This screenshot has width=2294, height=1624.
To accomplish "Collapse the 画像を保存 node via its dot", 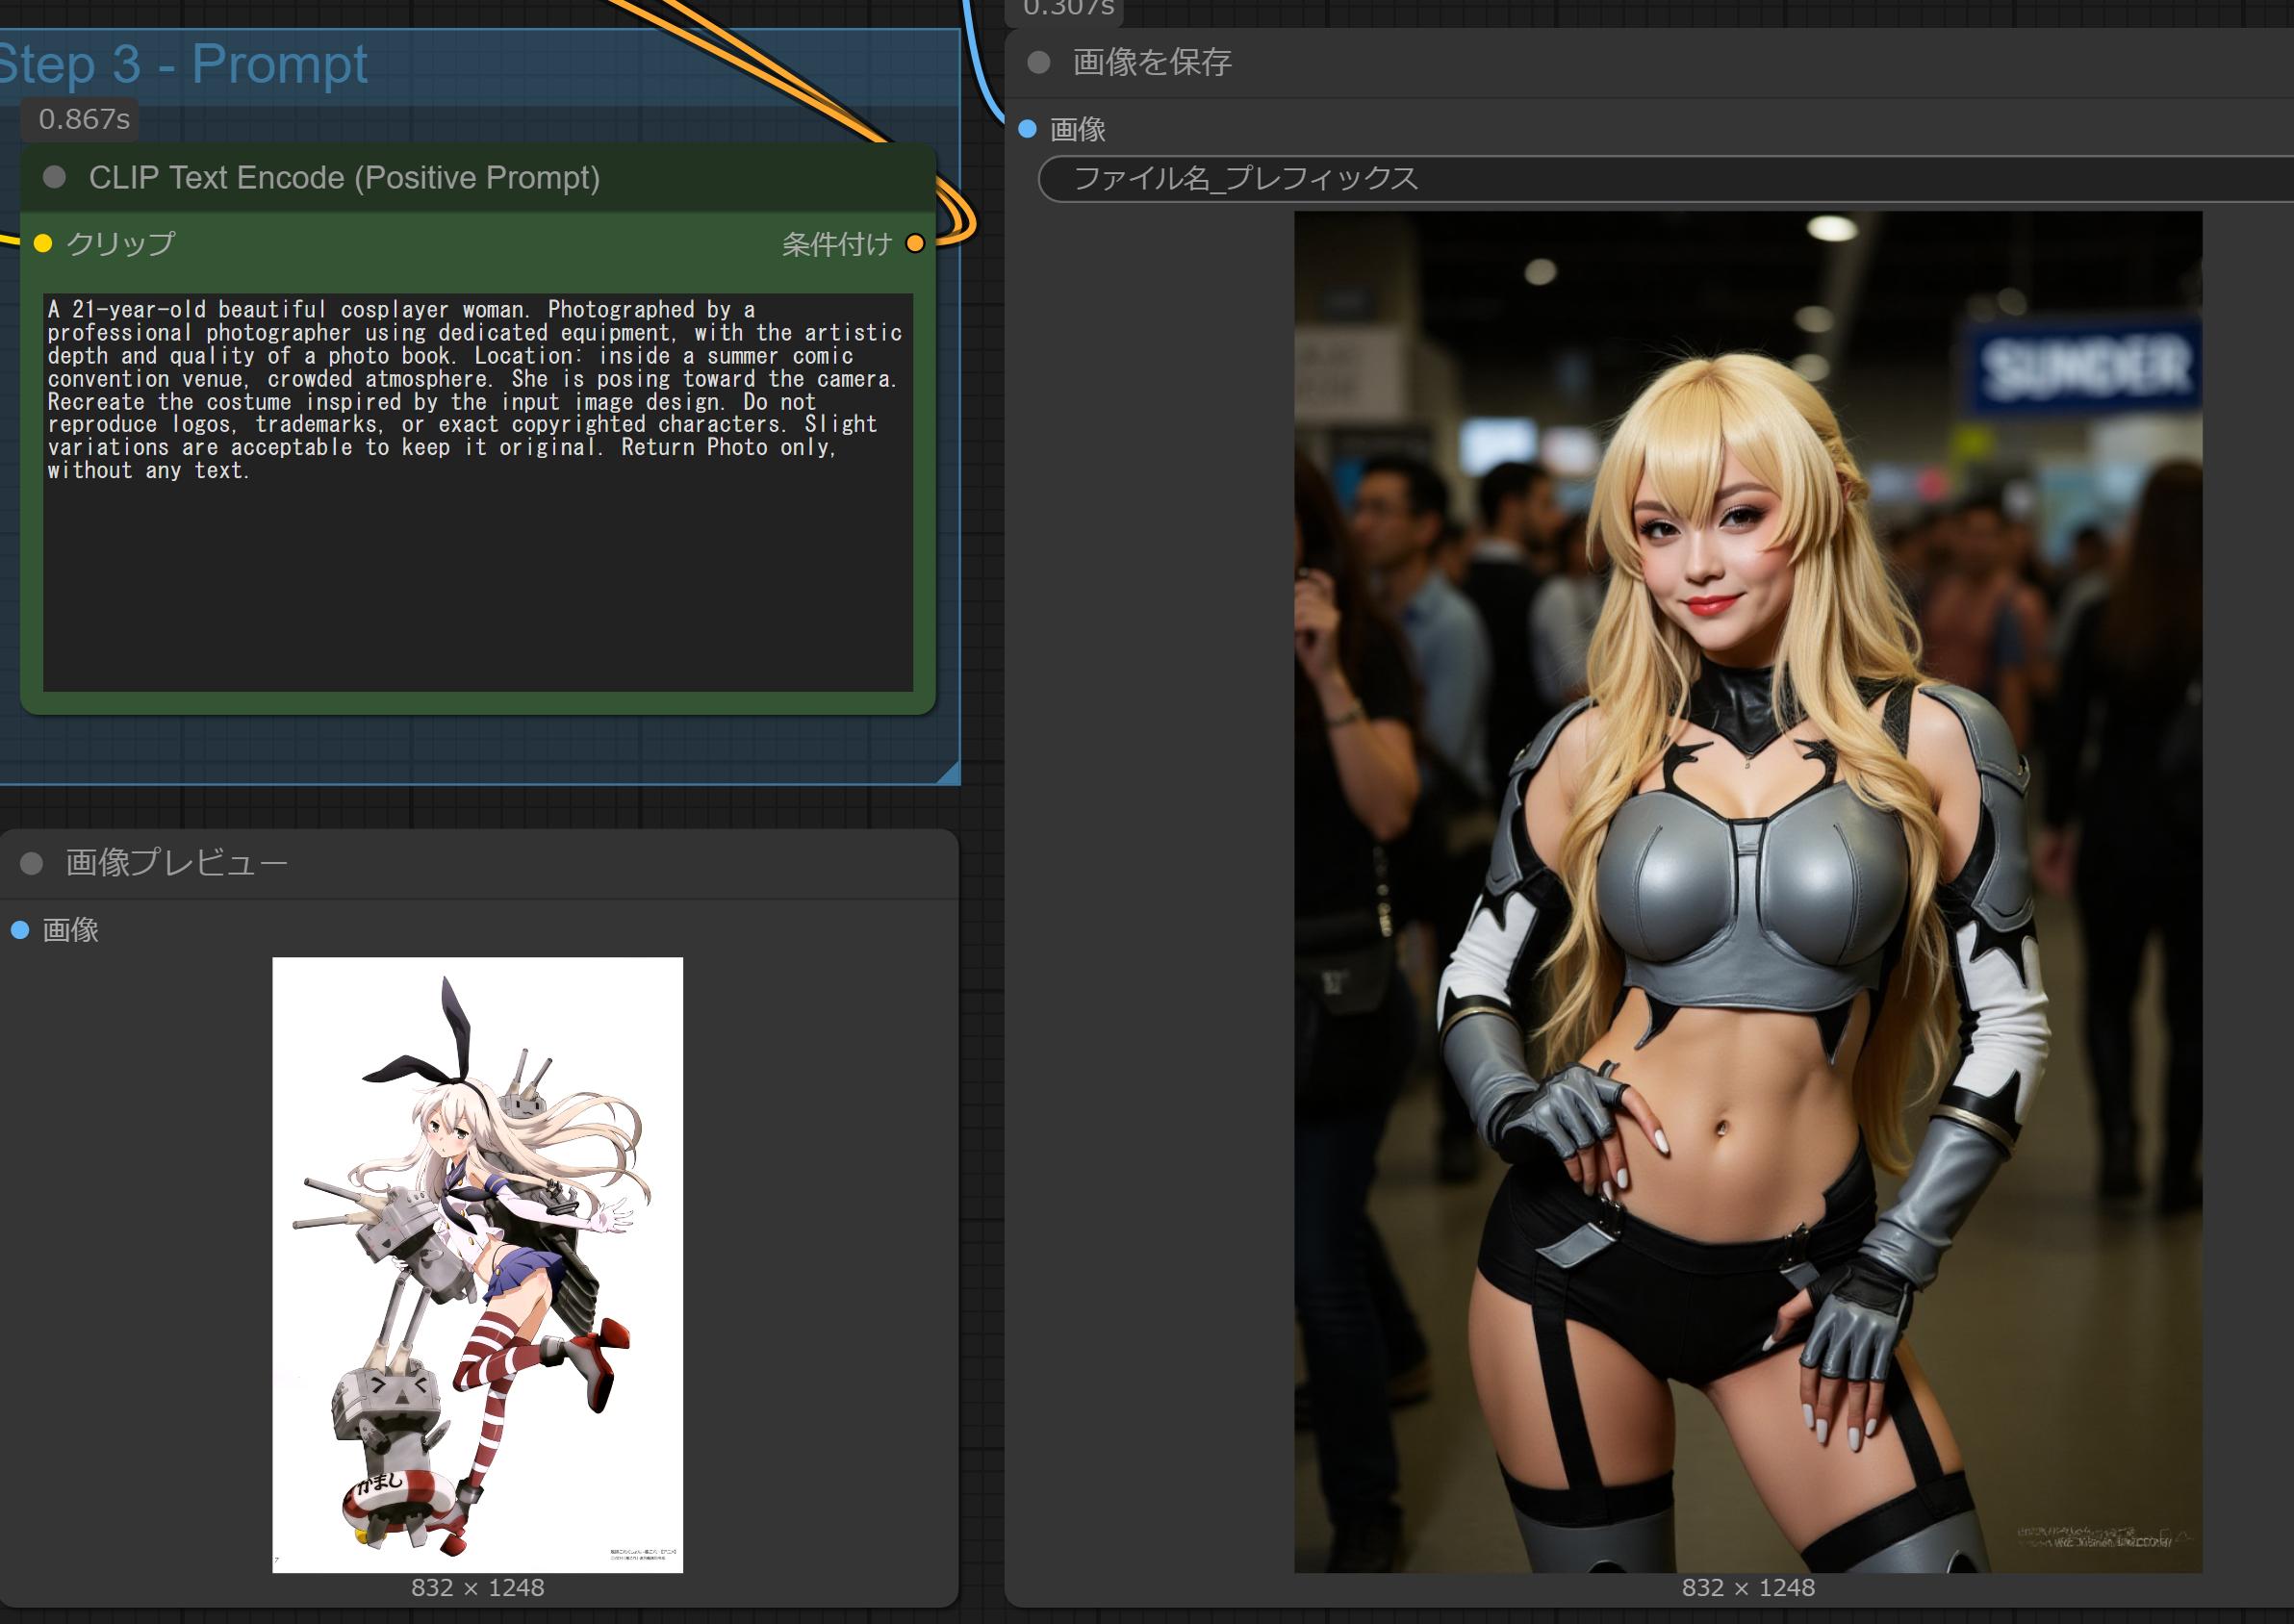I will [x=1039, y=63].
